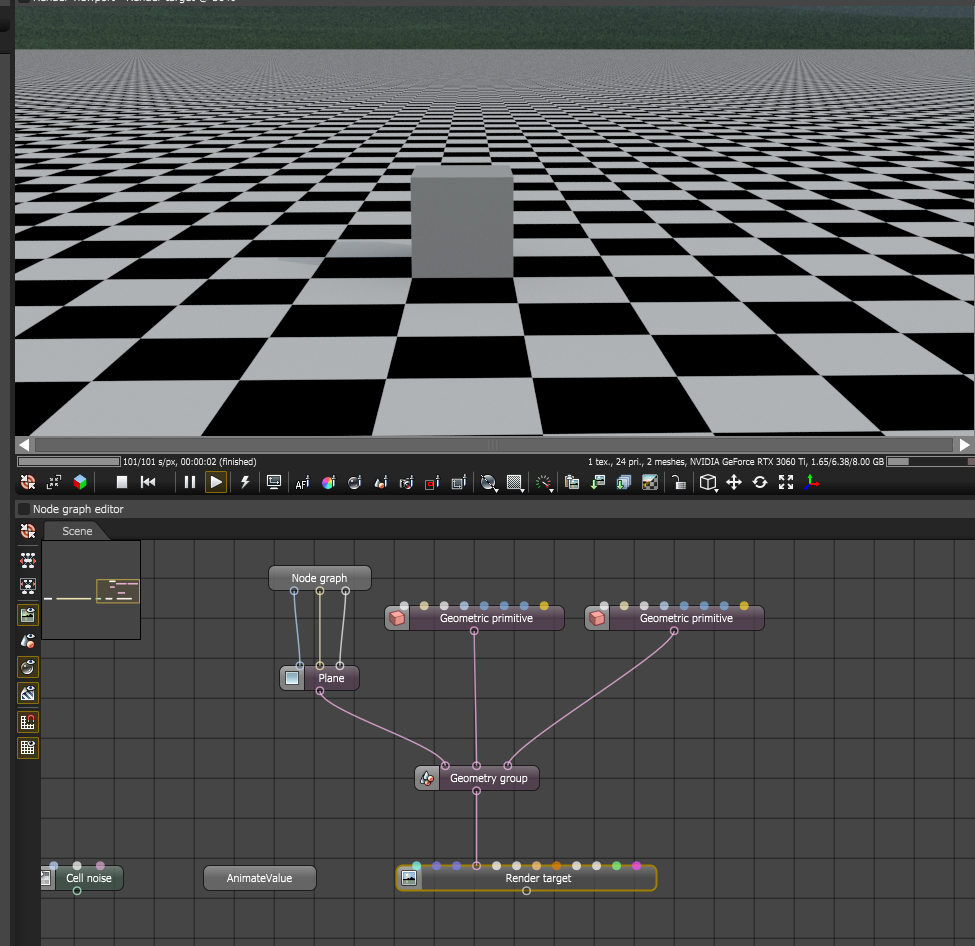This screenshot has height=946, width=975.
Task: Click the red cube icon on left Geometric primitive
Action: click(x=397, y=618)
